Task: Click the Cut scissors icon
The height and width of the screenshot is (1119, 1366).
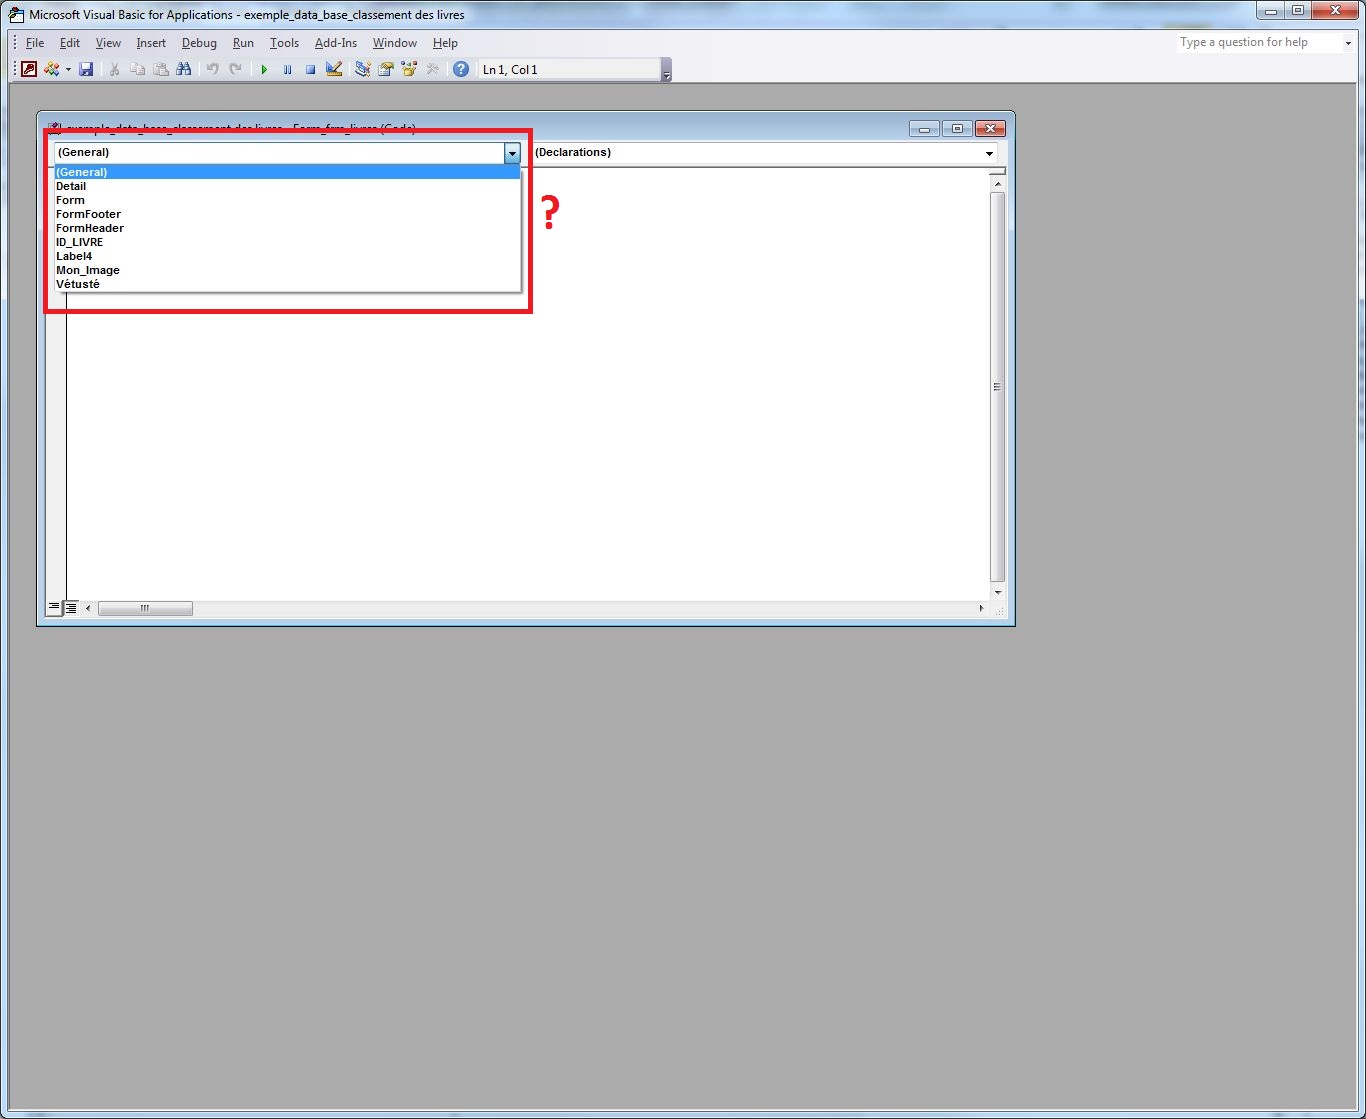Action: pos(114,69)
